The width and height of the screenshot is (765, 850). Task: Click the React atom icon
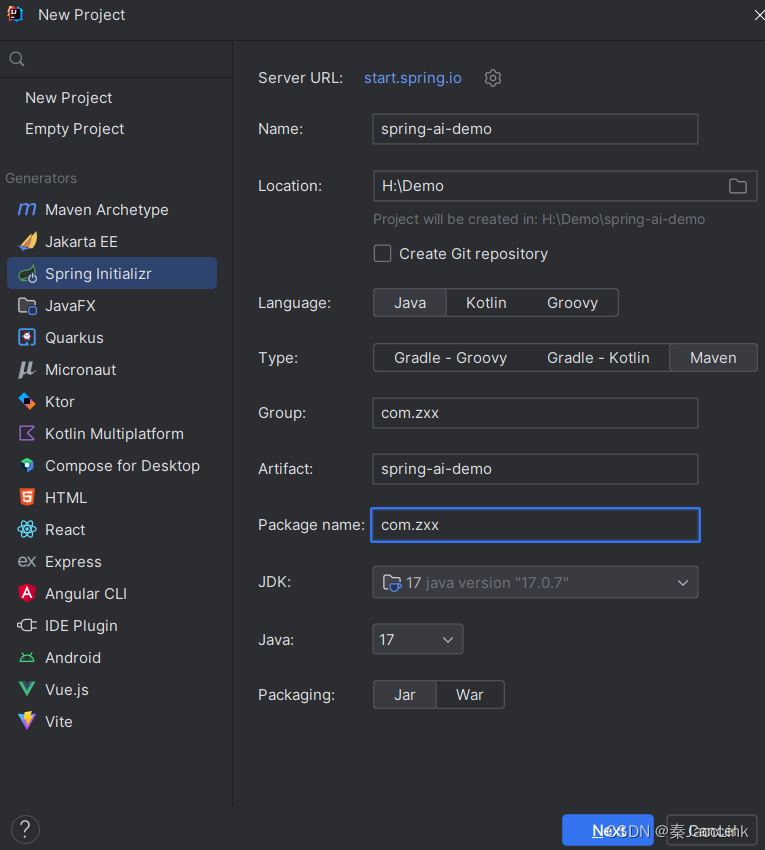click(27, 529)
